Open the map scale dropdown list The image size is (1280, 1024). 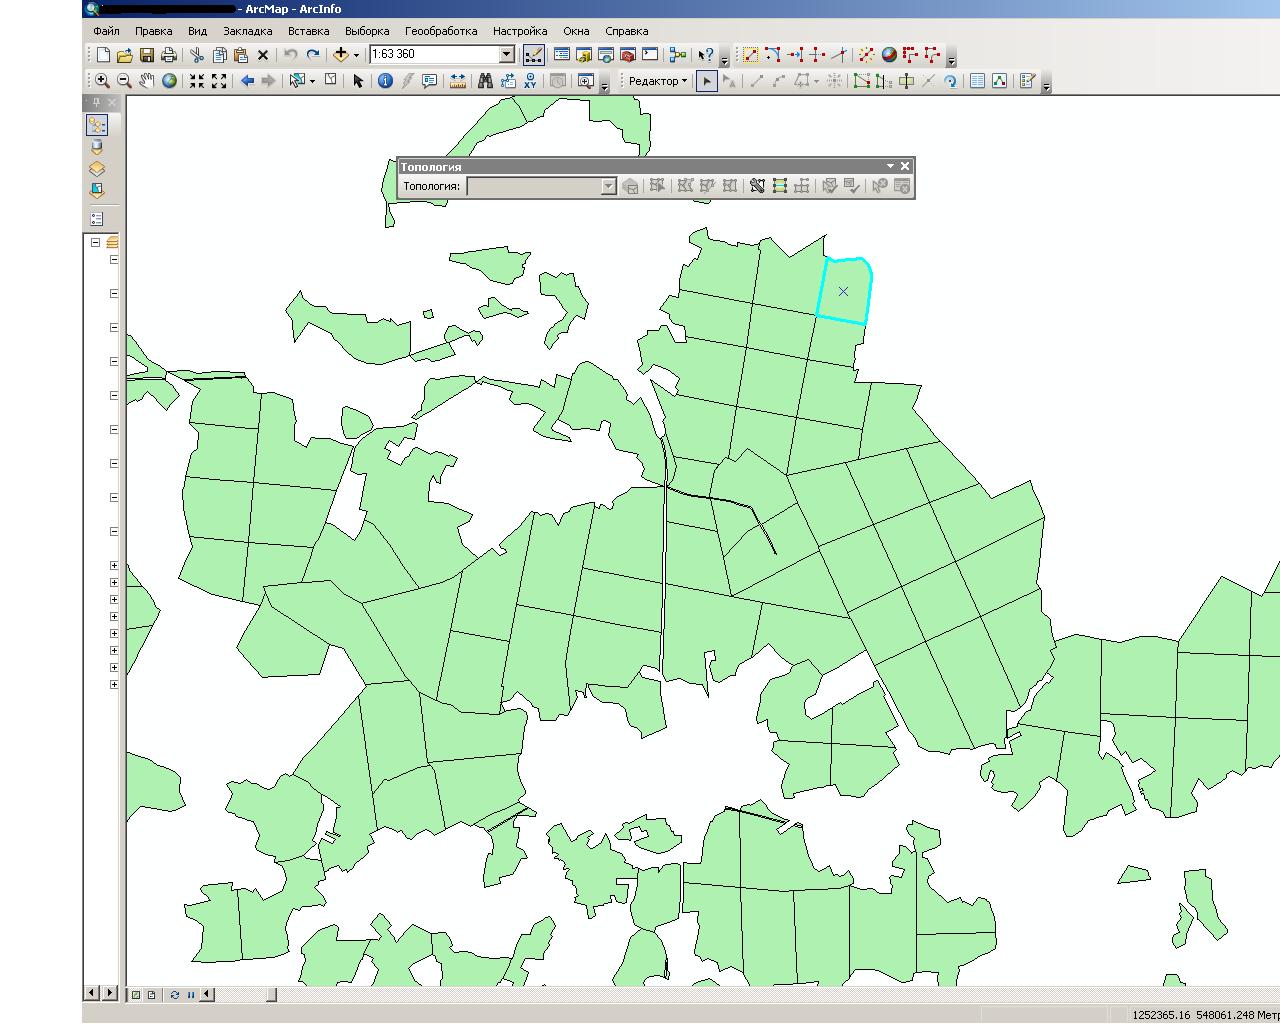tap(506, 54)
